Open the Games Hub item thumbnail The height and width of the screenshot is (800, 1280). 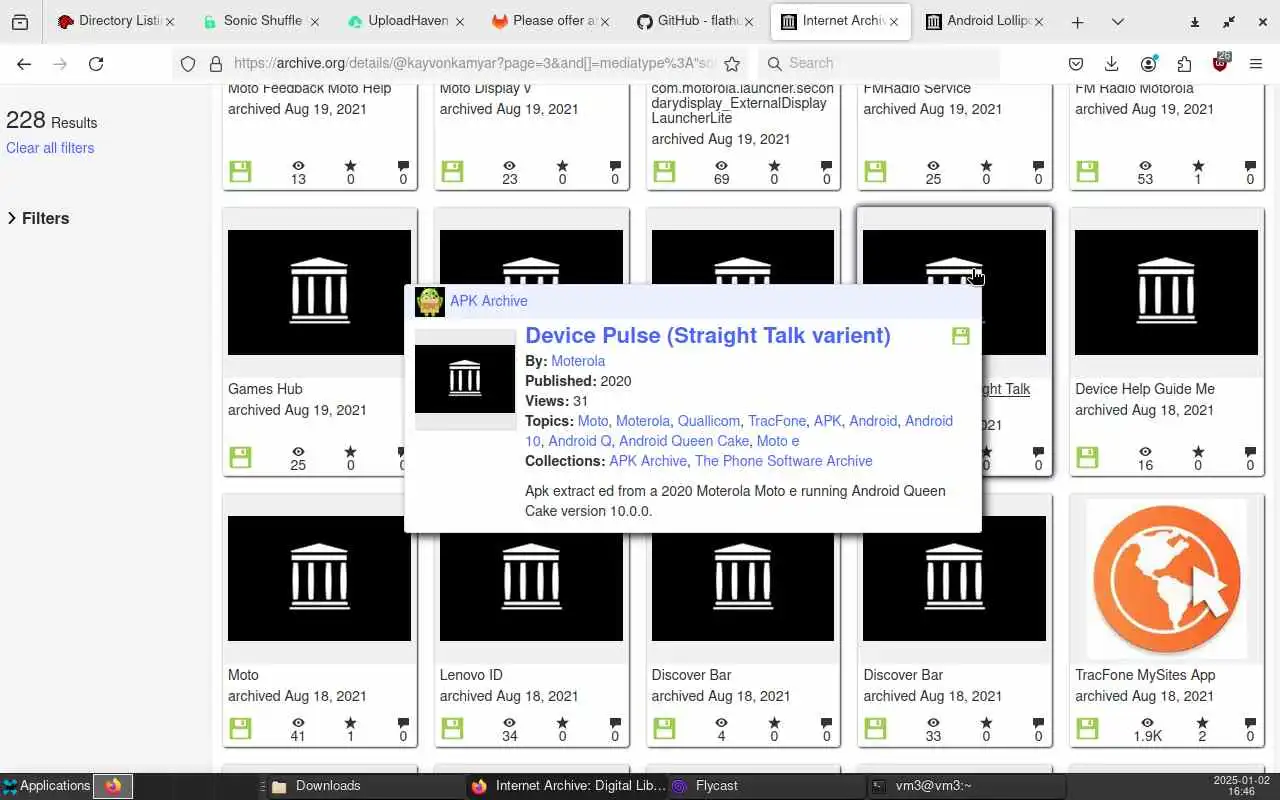(x=319, y=293)
